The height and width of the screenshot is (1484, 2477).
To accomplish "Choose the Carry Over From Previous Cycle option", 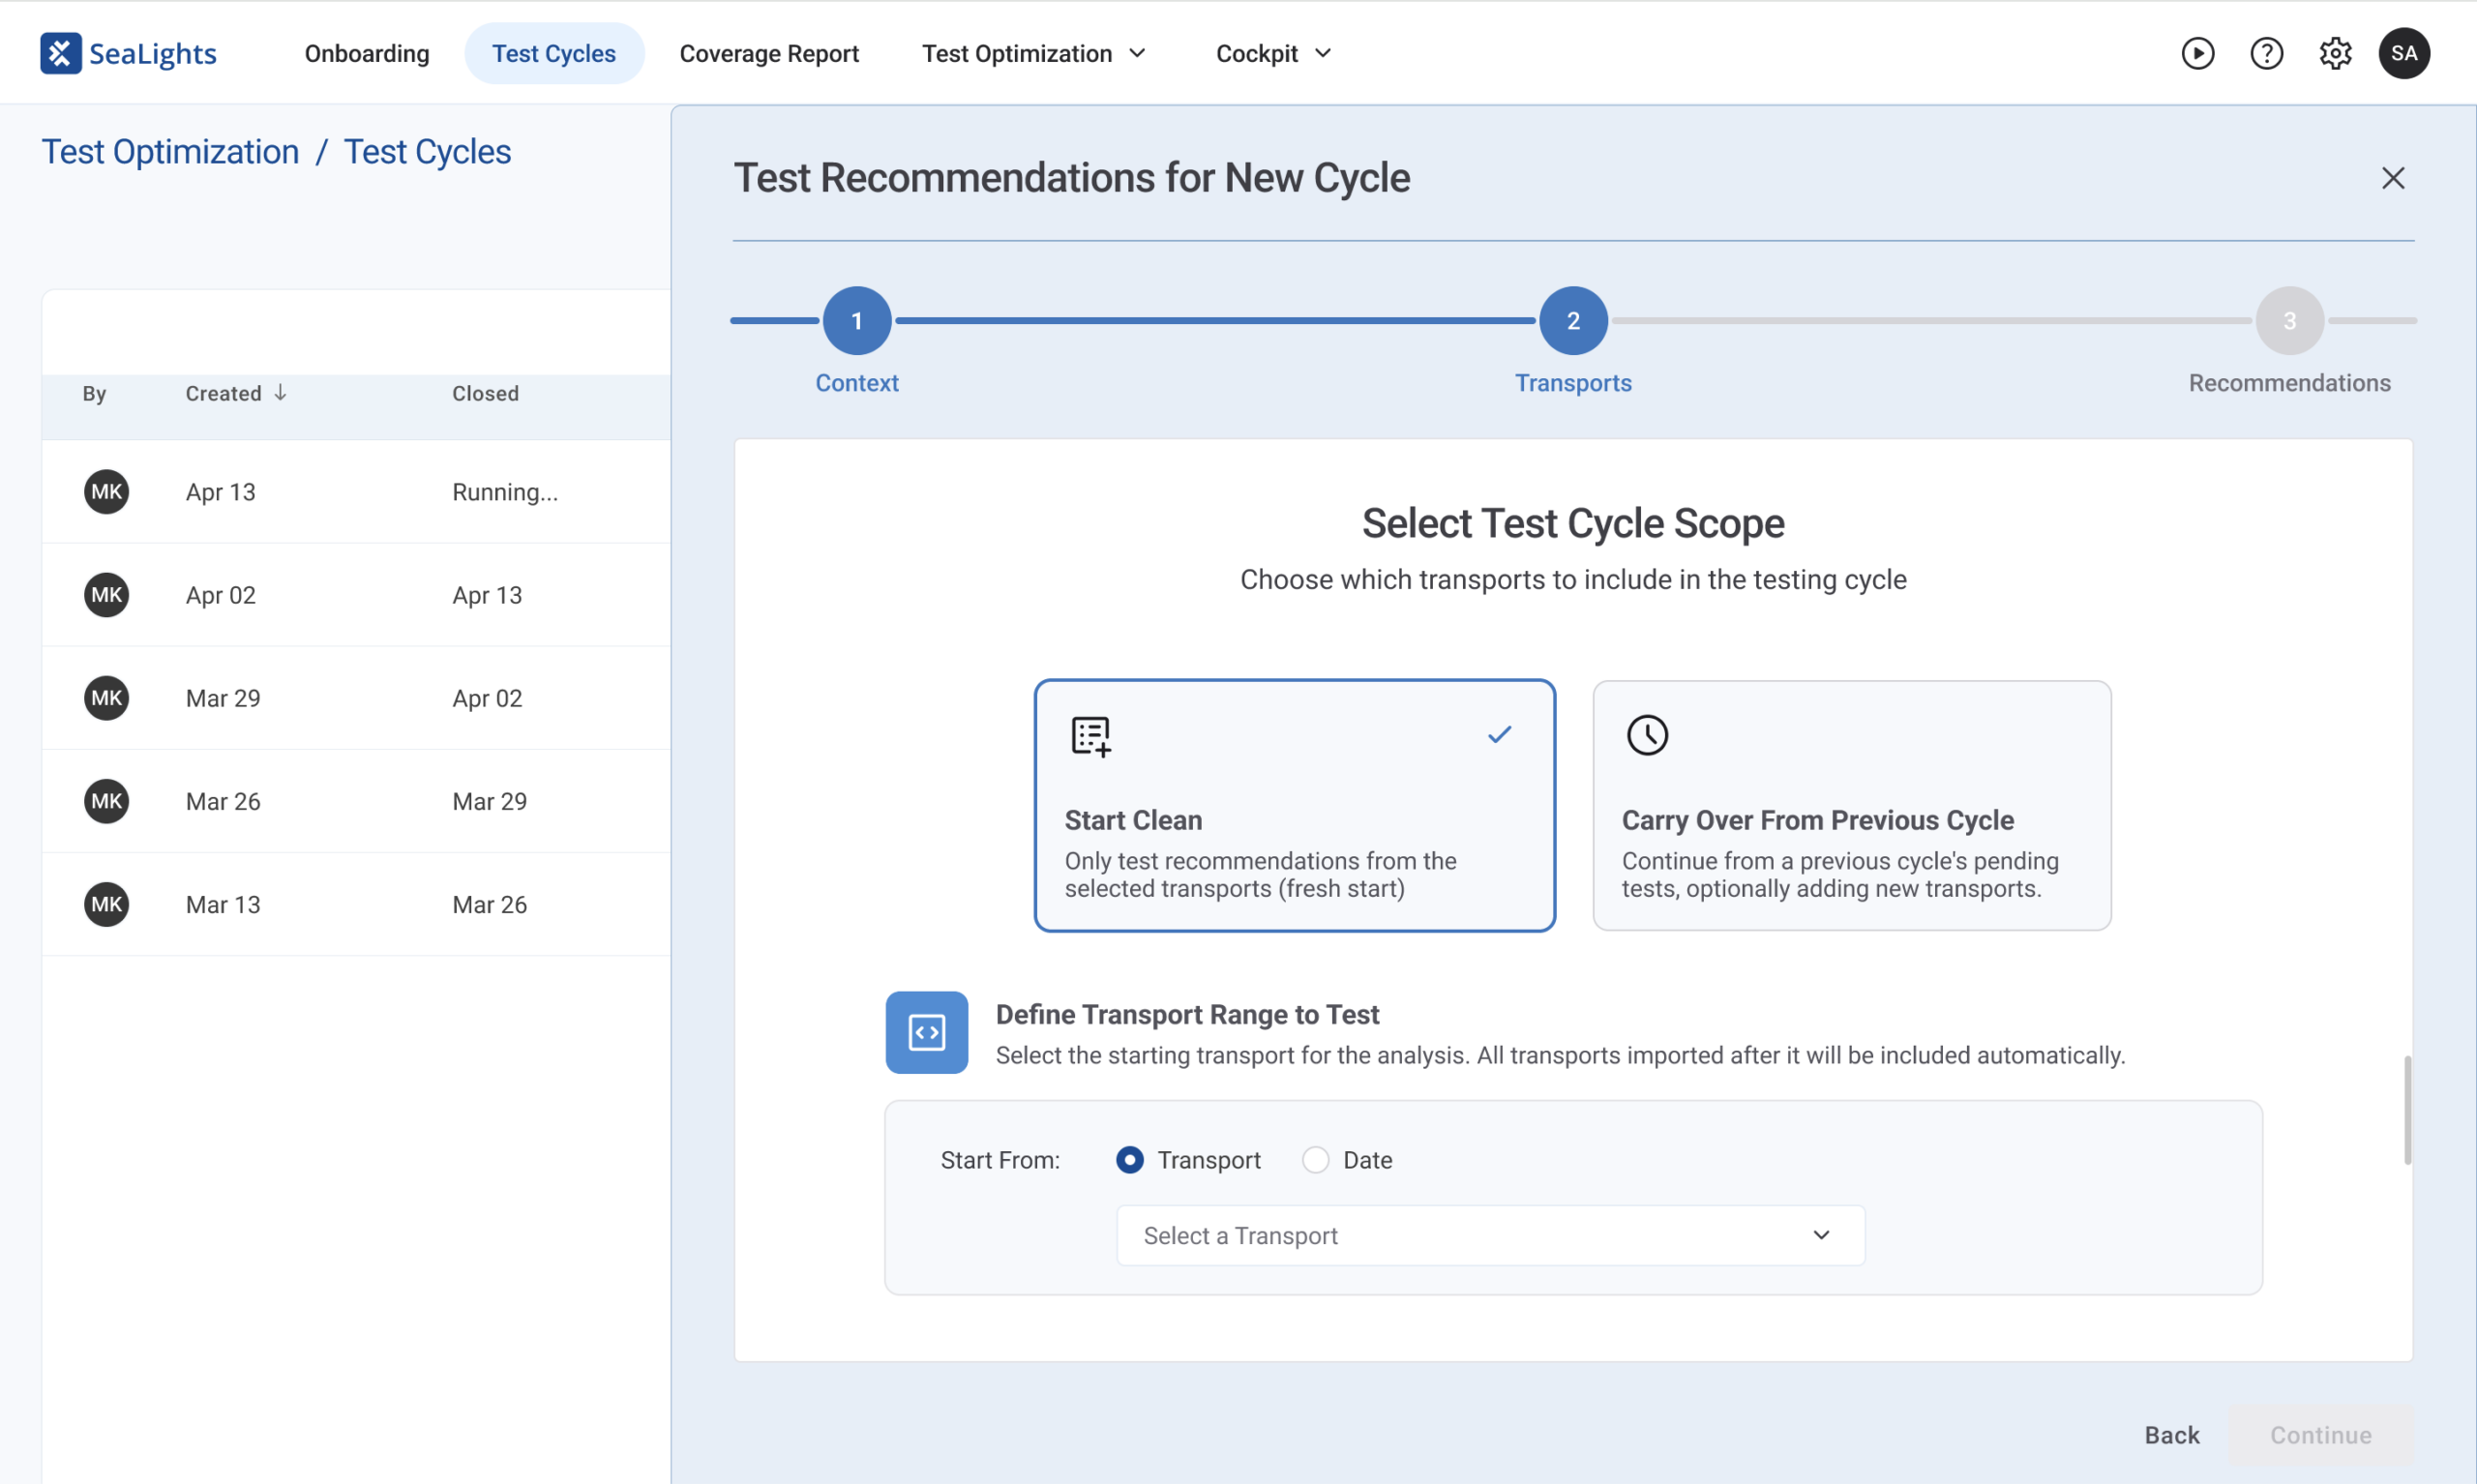I will tap(1851, 806).
